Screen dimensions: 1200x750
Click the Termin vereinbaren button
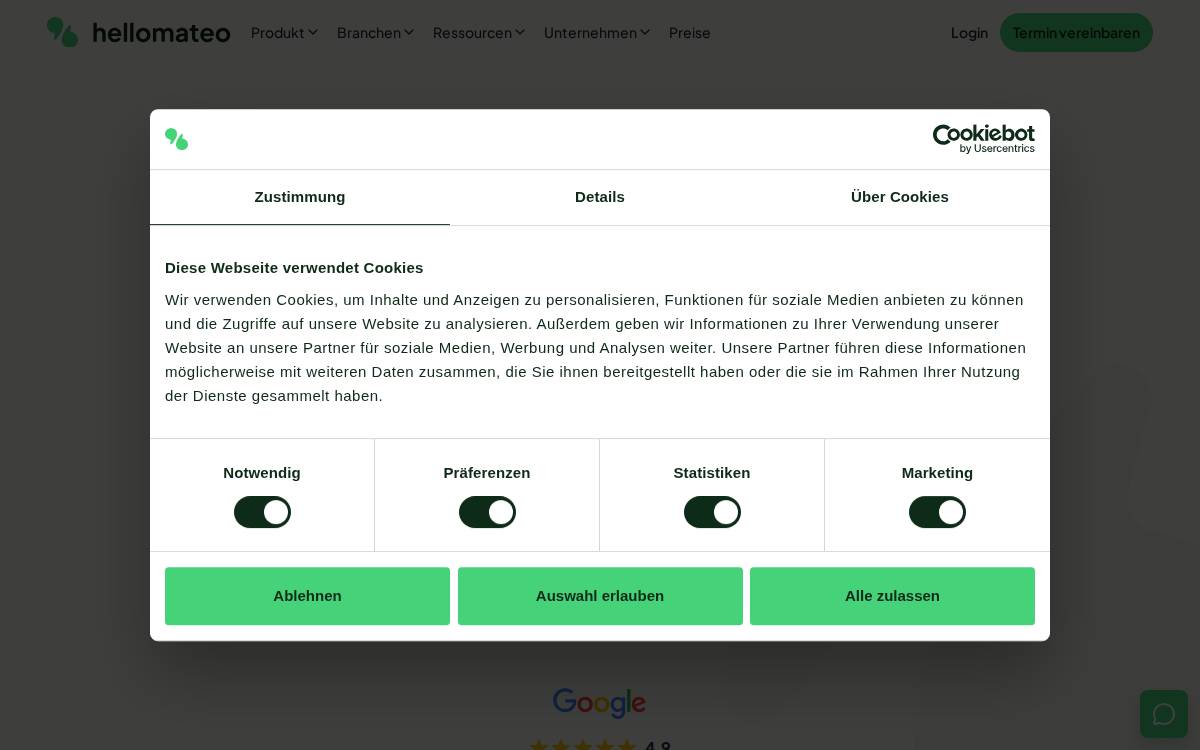point(1076,33)
